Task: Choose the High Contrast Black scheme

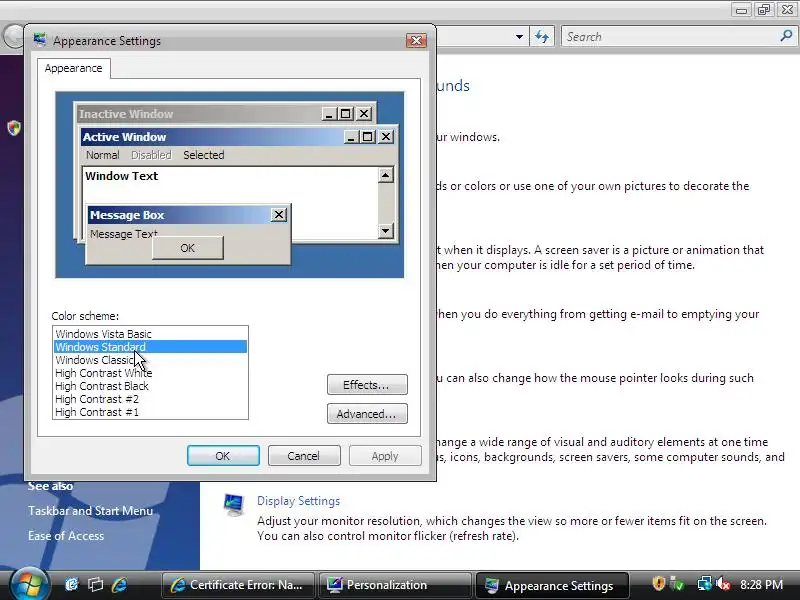Action: pos(151,386)
